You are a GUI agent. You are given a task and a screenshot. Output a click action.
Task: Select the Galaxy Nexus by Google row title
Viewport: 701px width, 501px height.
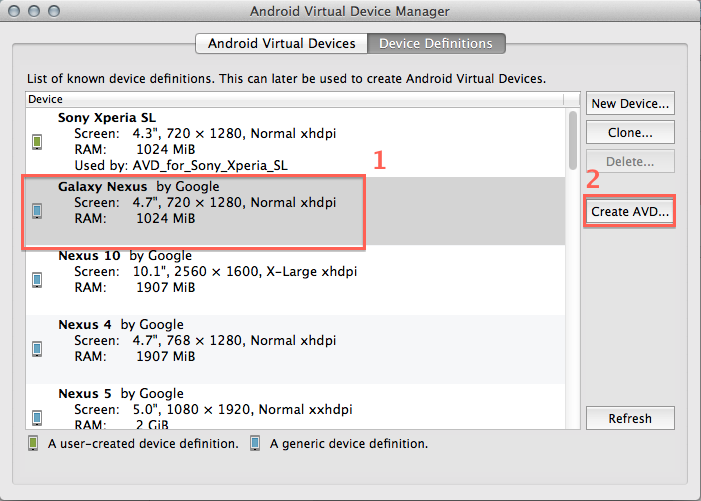[139, 186]
